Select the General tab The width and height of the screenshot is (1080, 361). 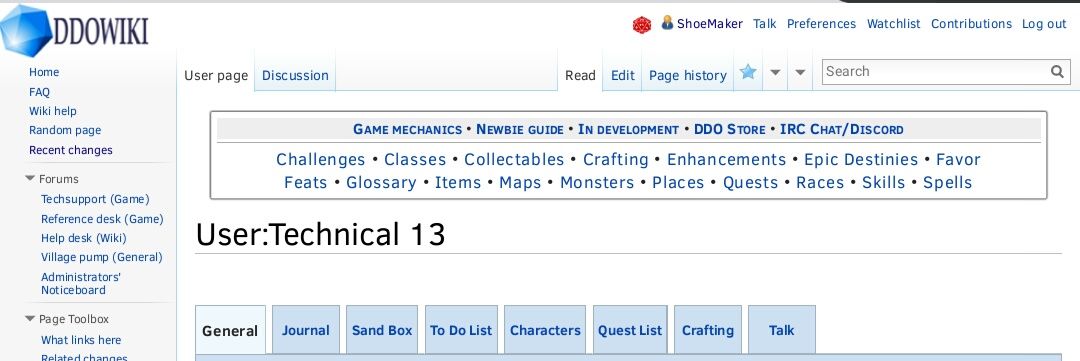tap(230, 331)
